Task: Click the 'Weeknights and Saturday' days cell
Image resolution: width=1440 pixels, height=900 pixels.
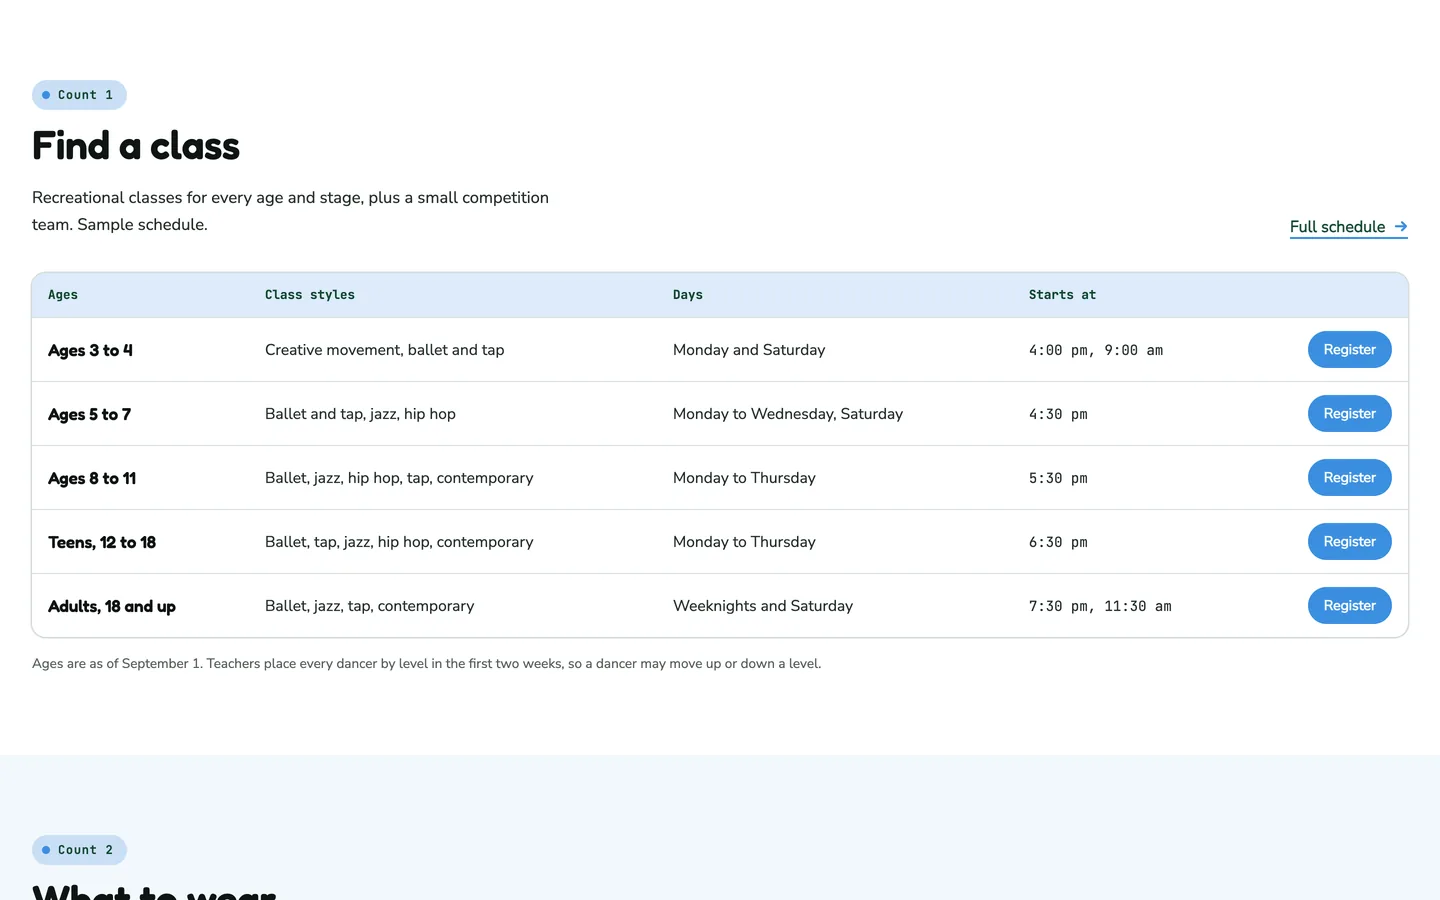Action: point(763,606)
